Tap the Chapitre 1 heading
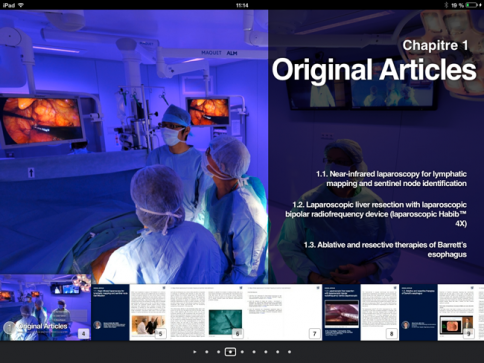This screenshot has width=484, height=363. point(435,45)
